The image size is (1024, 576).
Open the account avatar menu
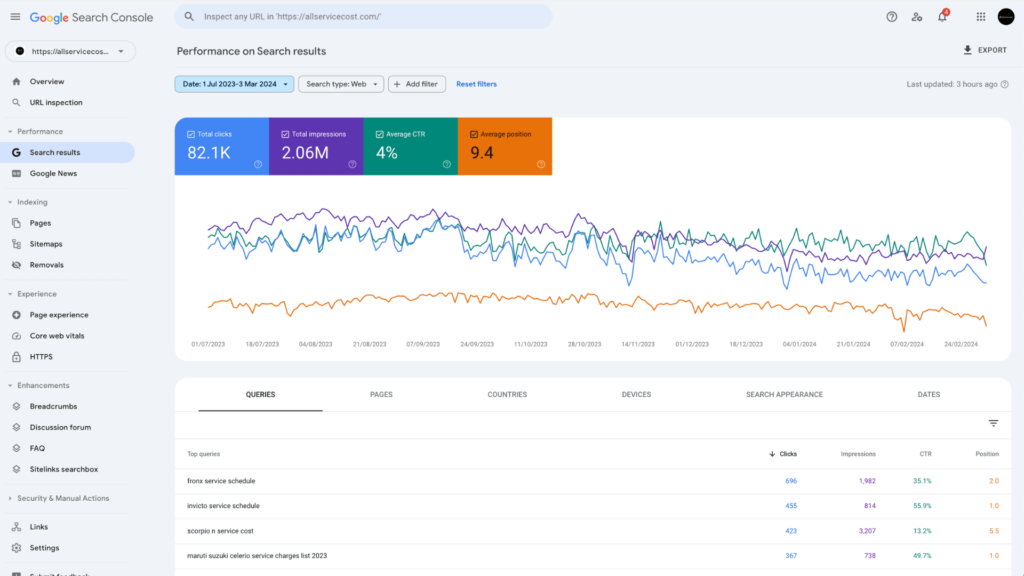click(x=1006, y=17)
